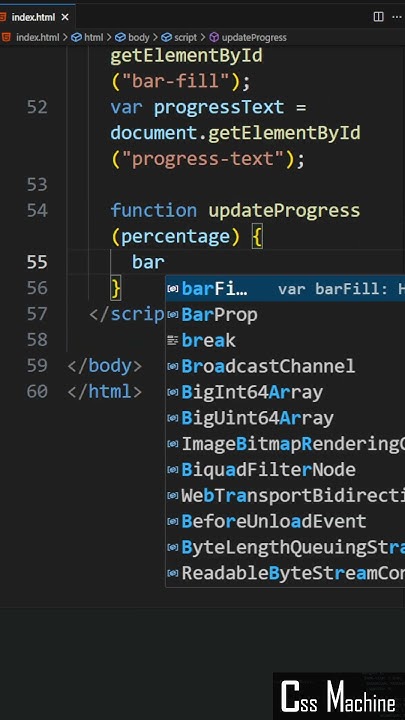This screenshot has width=405, height=720.
Task: Click line number 58 in the gutter
Action: 37,340
